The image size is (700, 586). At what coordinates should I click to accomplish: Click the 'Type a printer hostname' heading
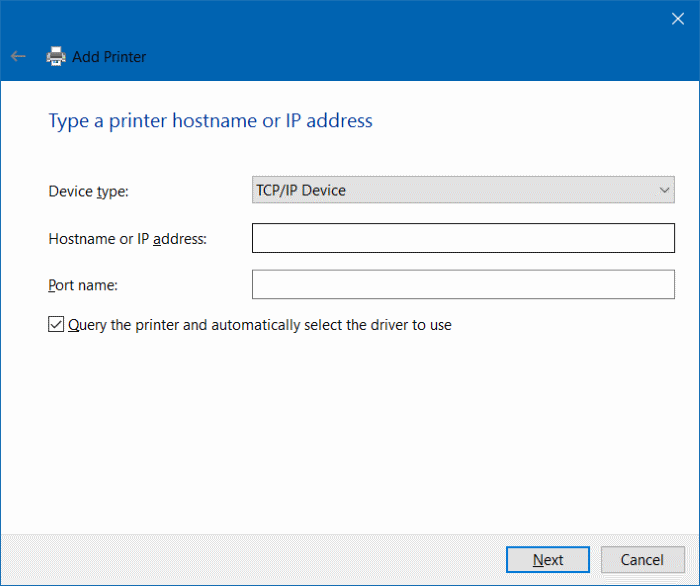[210, 121]
